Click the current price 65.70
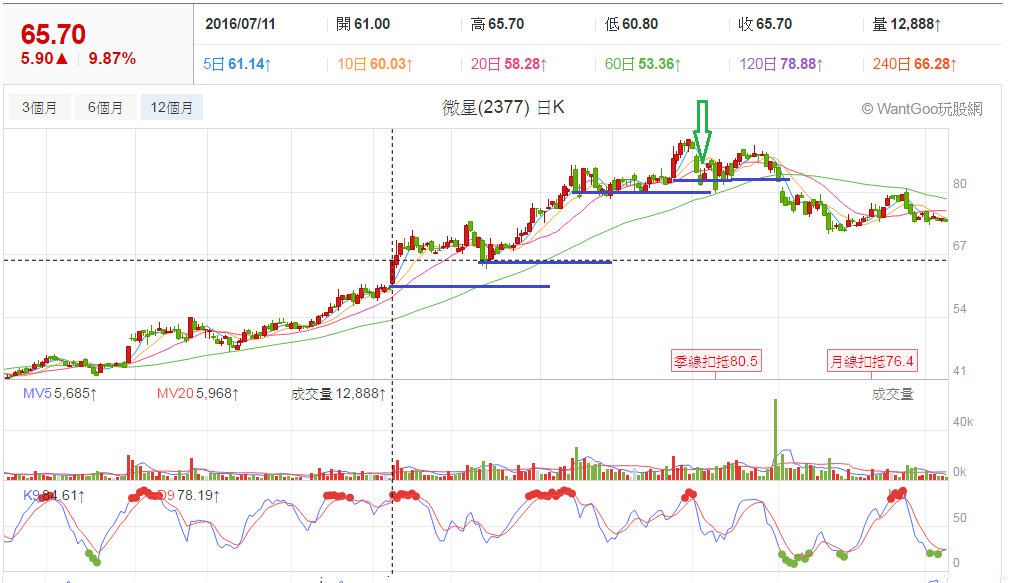Viewport: 1010px width, 583px height. pos(53,34)
